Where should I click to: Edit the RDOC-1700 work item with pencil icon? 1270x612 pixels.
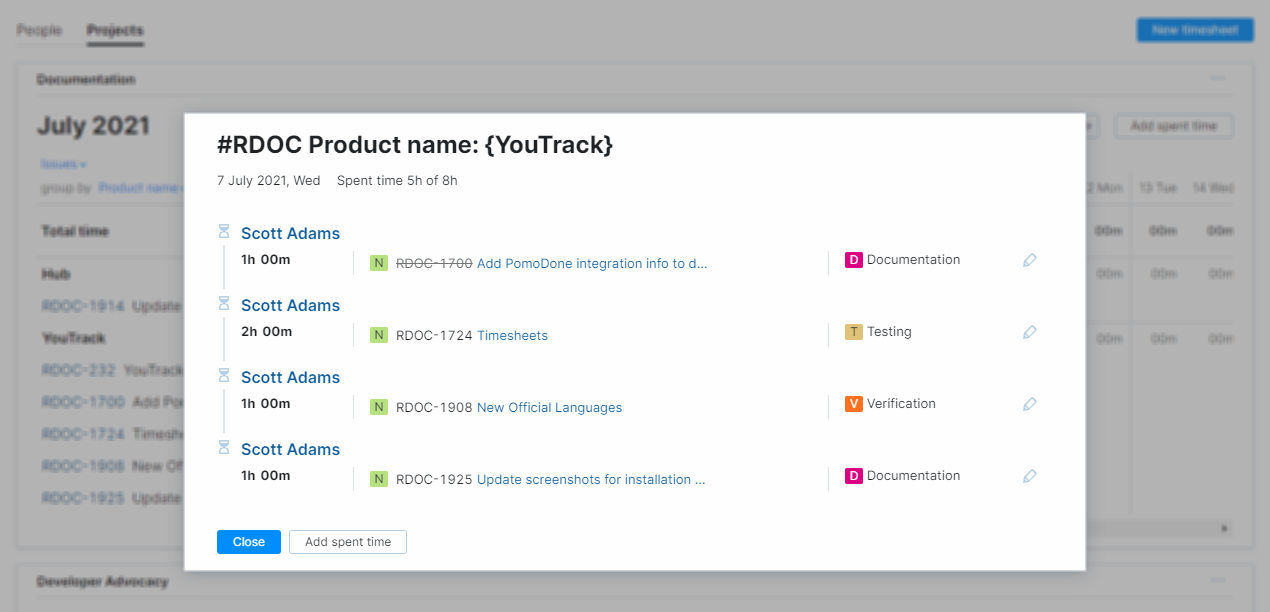click(1030, 260)
